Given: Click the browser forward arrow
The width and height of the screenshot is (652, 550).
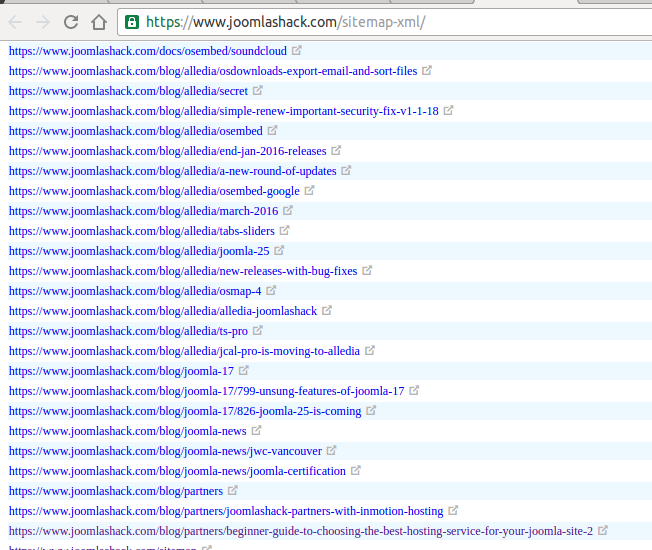Looking at the screenshot, I should coord(43,22).
